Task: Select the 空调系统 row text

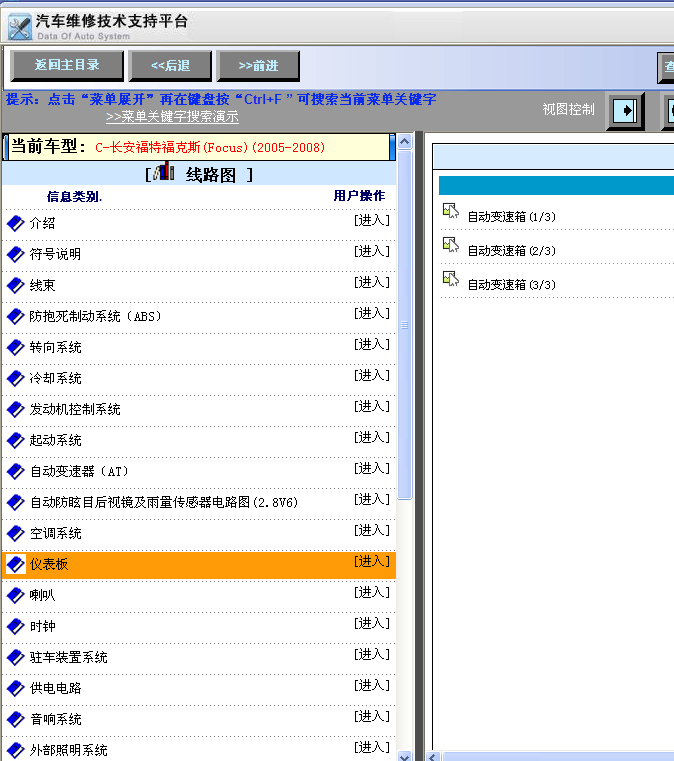Action: click(x=55, y=533)
